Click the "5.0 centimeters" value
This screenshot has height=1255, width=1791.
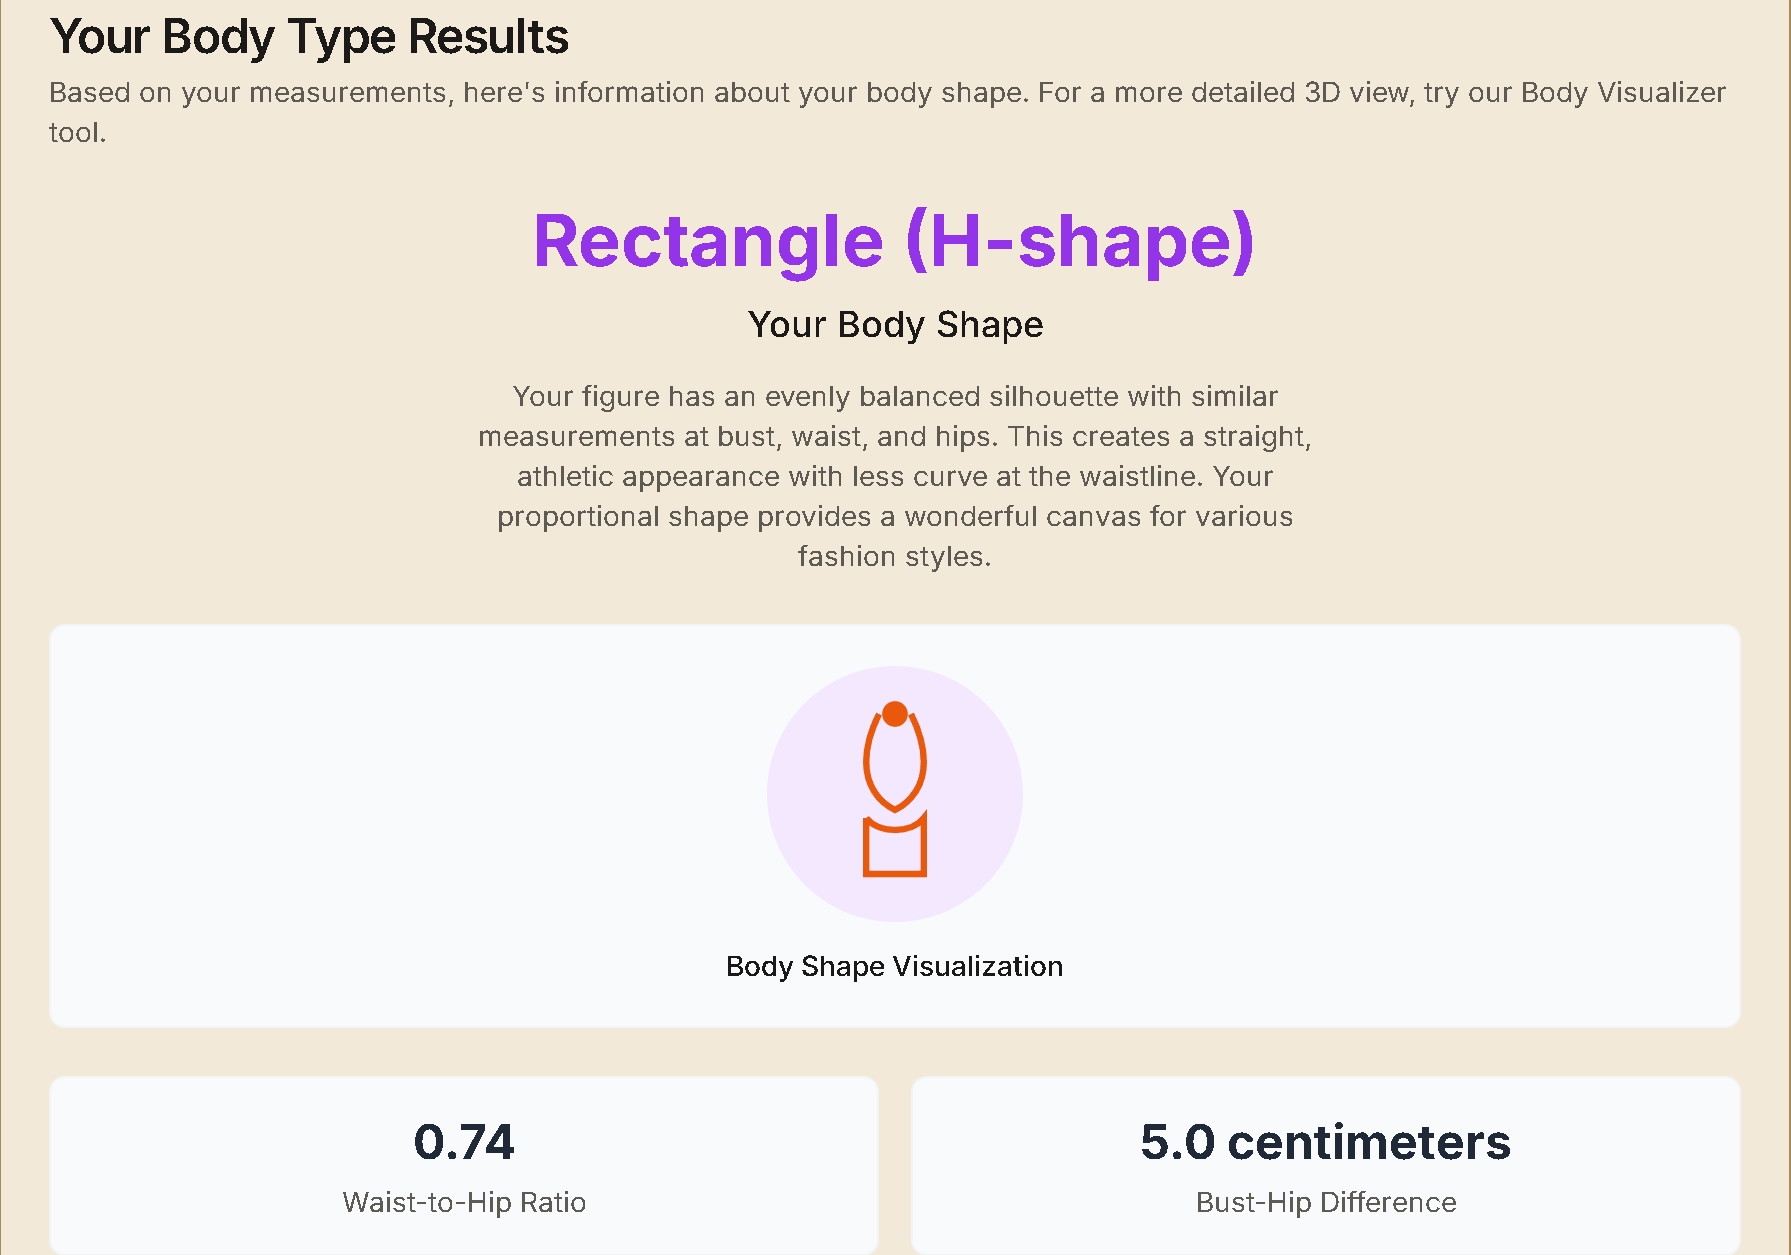(1325, 1142)
